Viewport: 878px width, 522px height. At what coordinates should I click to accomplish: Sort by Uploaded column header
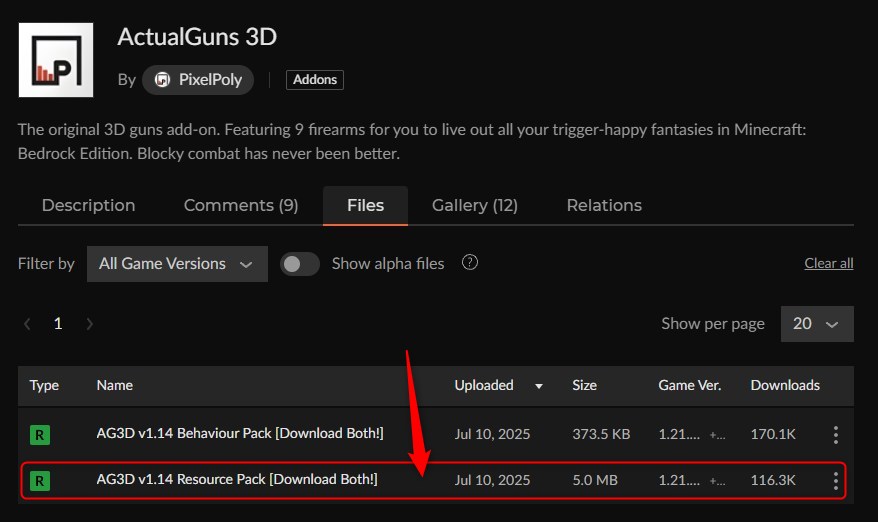click(484, 385)
